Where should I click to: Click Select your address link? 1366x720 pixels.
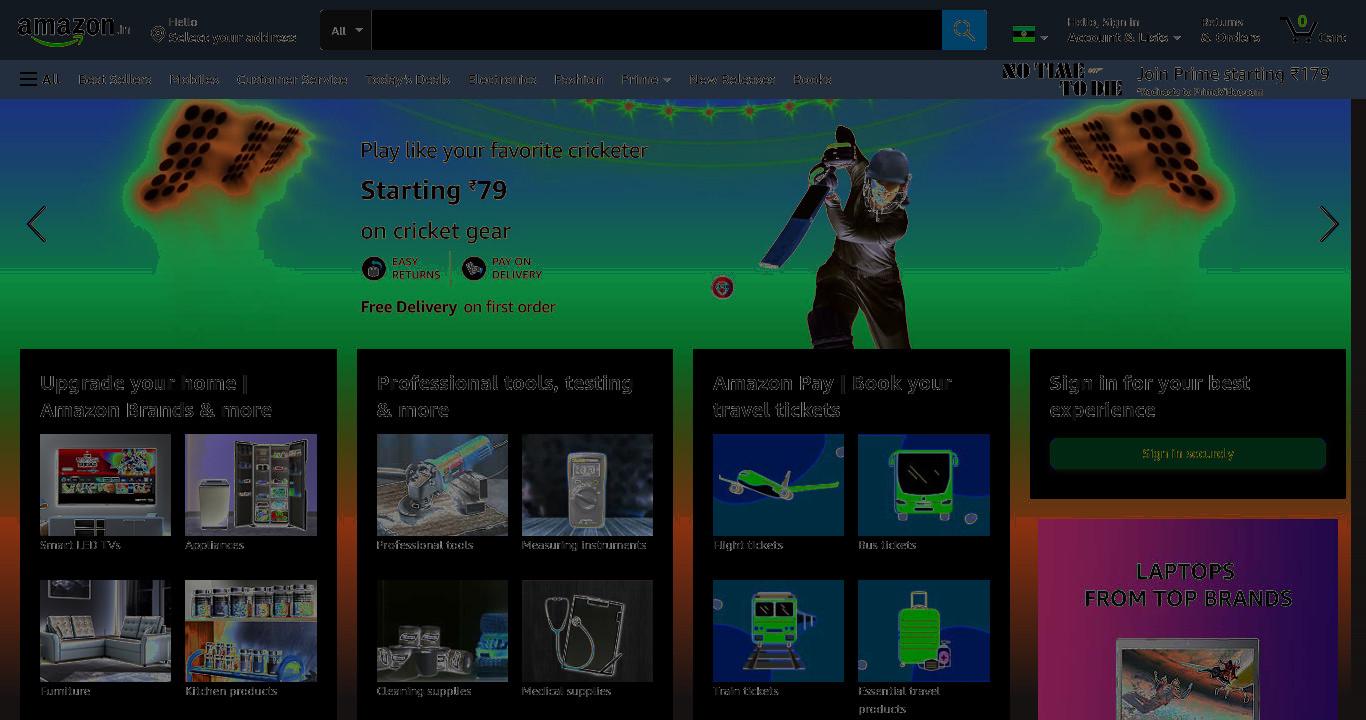(x=232, y=37)
